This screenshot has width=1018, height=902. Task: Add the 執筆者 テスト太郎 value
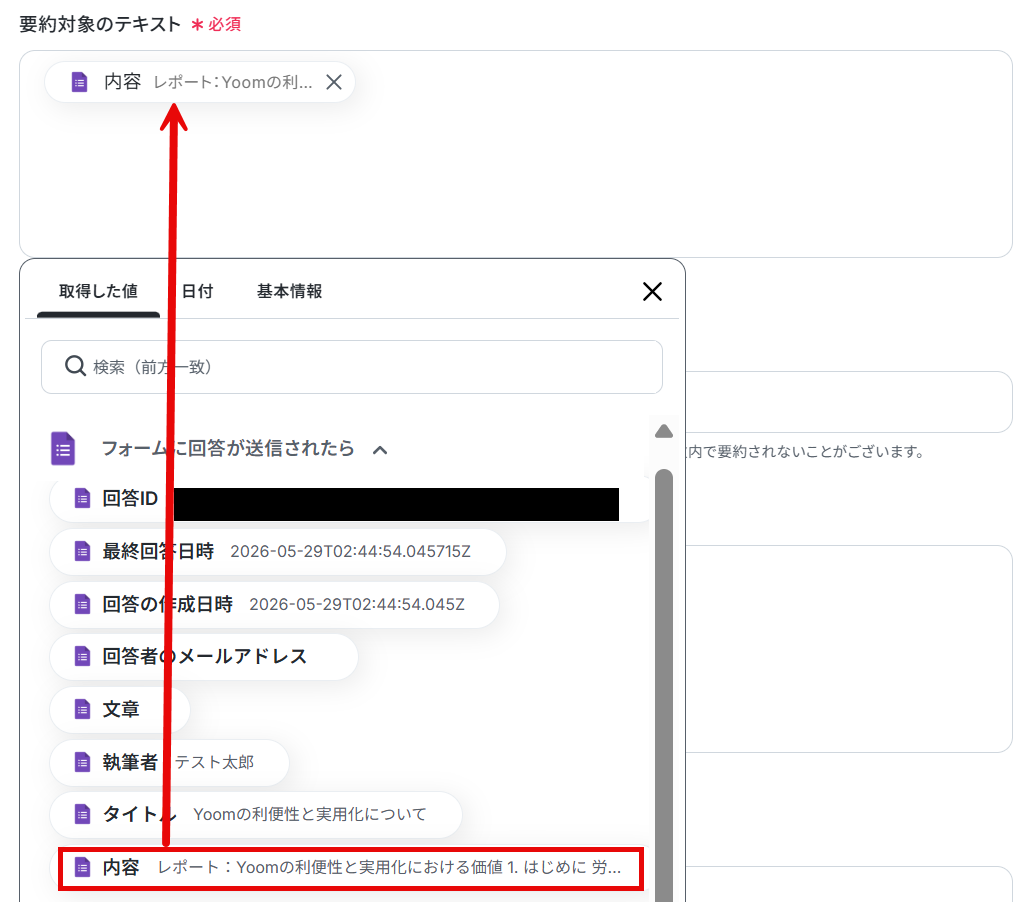coord(169,762)
